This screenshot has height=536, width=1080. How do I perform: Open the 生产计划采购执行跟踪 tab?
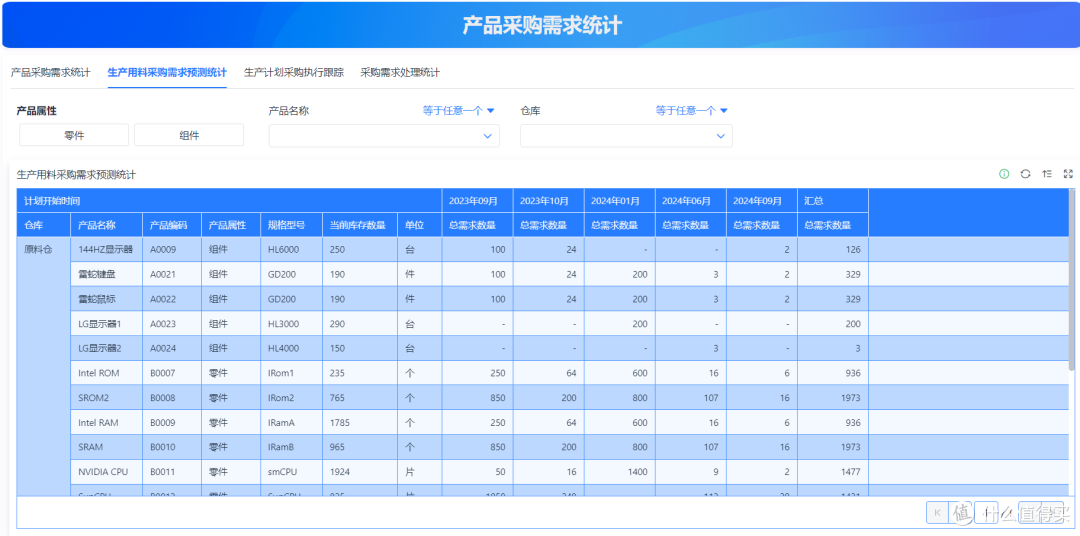point(293,72)
